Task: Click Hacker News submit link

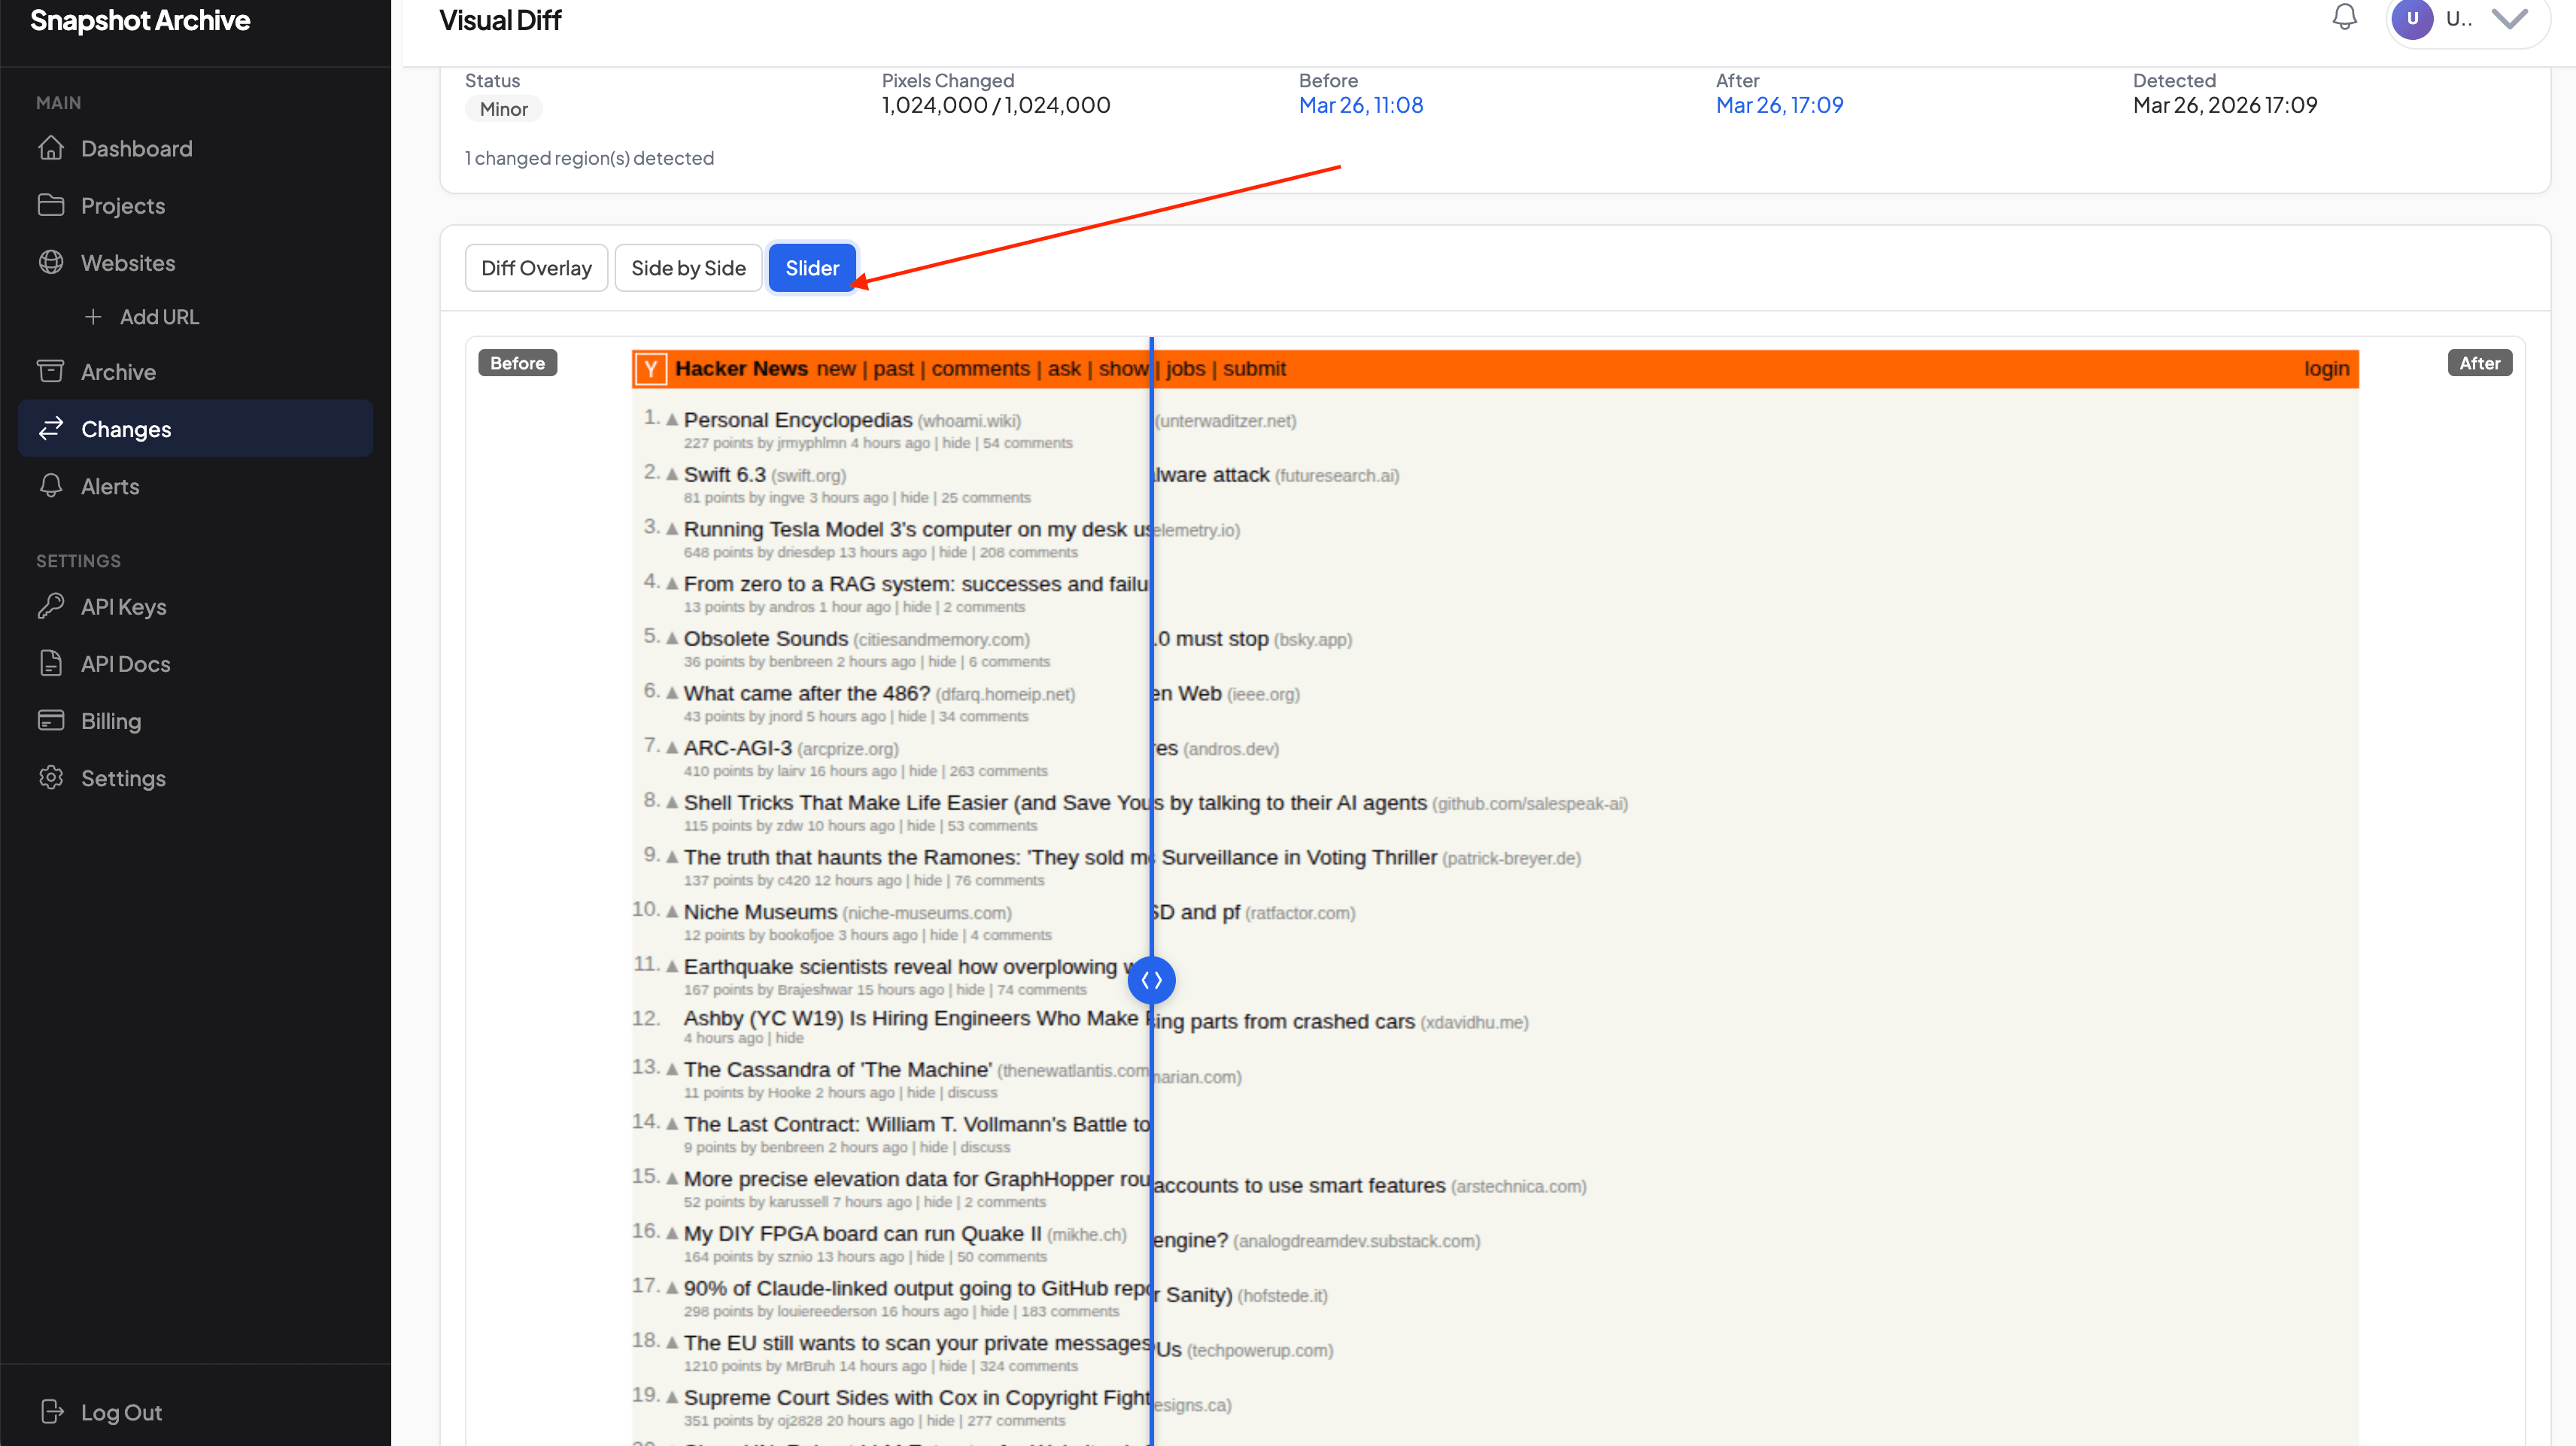Action: [x=1254, y=369]
